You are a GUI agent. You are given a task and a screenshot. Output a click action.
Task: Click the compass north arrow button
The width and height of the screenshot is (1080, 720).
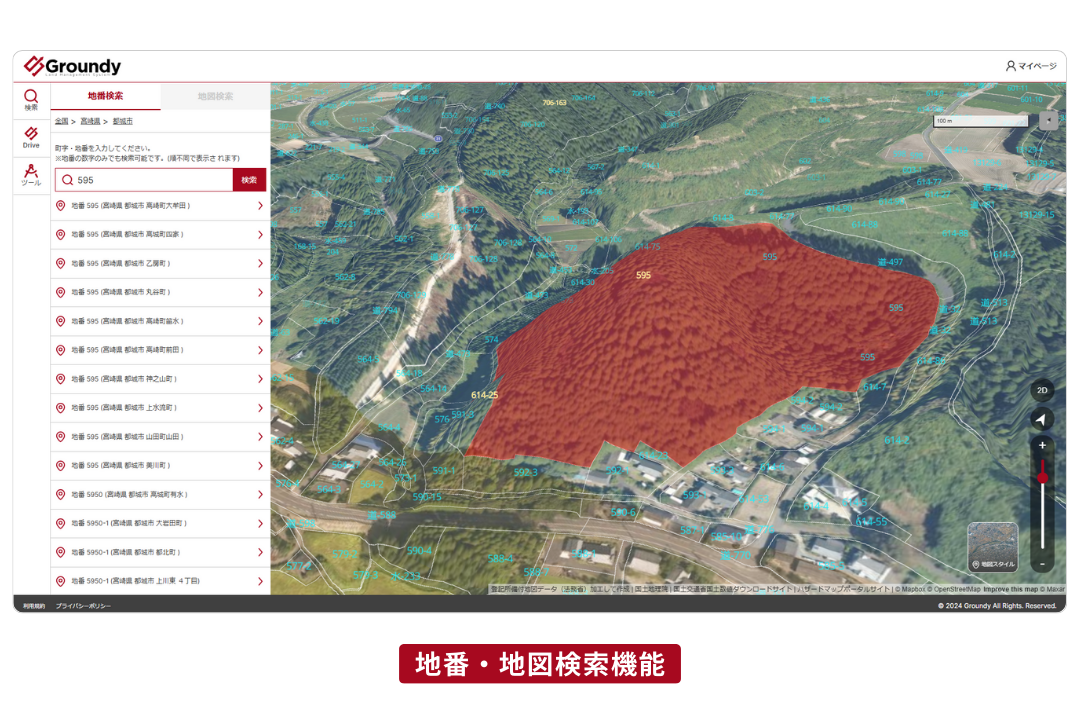pos(1041,419)
